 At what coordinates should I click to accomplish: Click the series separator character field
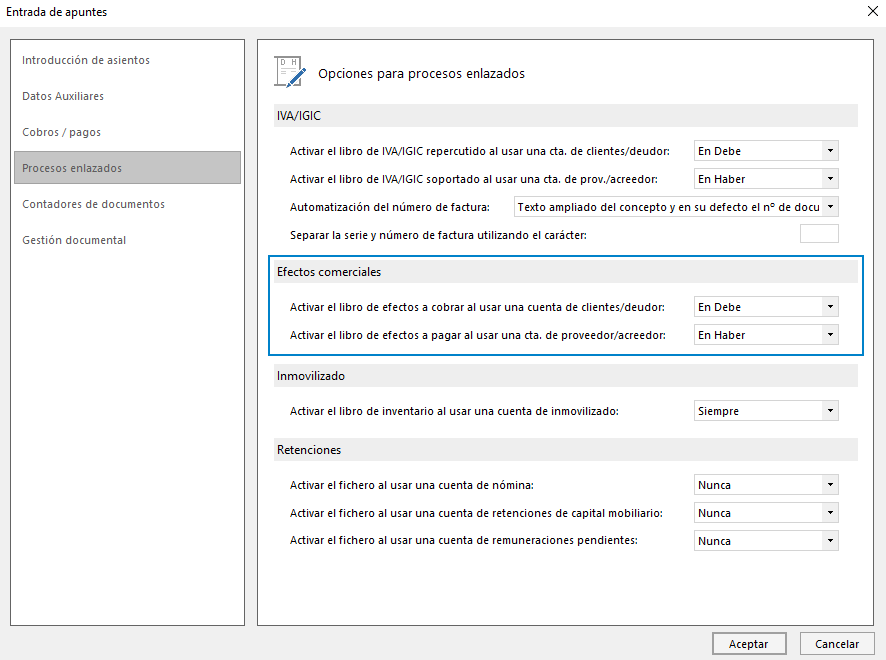click(x=819, y=234)
